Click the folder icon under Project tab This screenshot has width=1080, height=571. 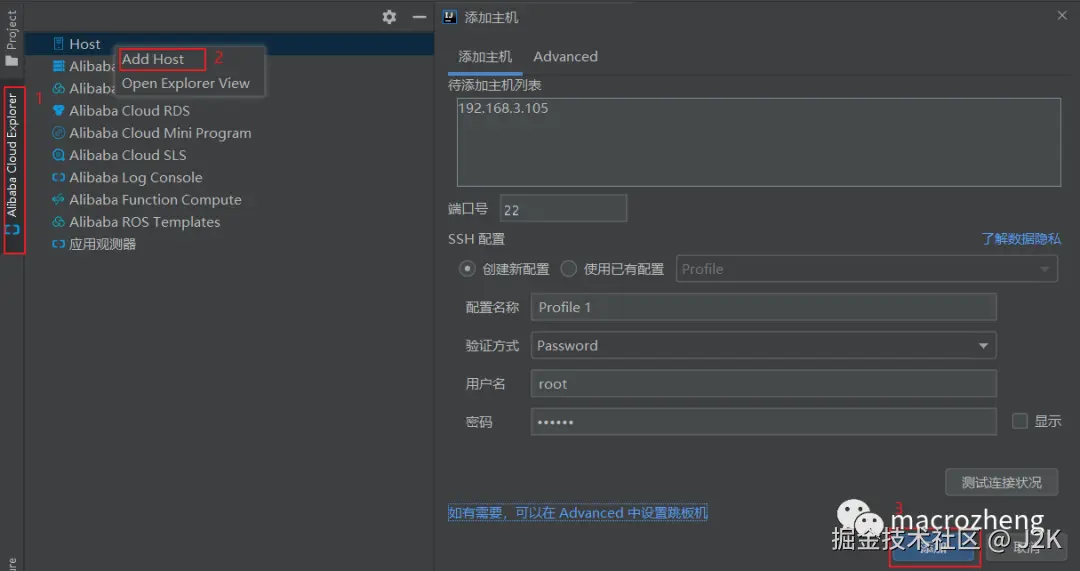tap(11, 61)
